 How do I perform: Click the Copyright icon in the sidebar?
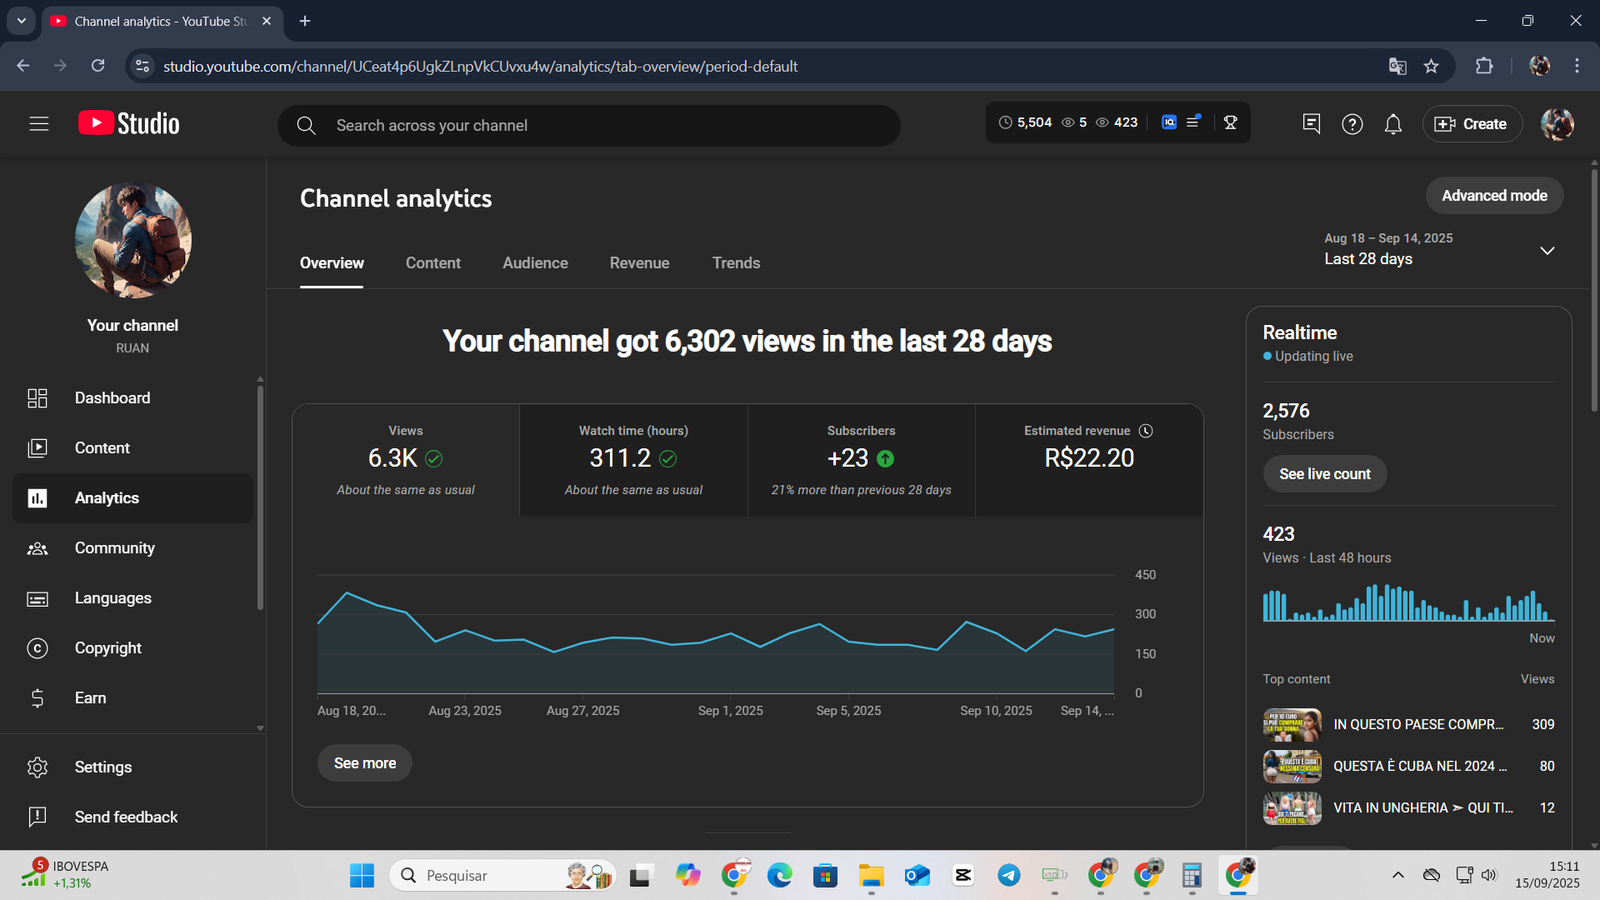click(x=37, y=648)
